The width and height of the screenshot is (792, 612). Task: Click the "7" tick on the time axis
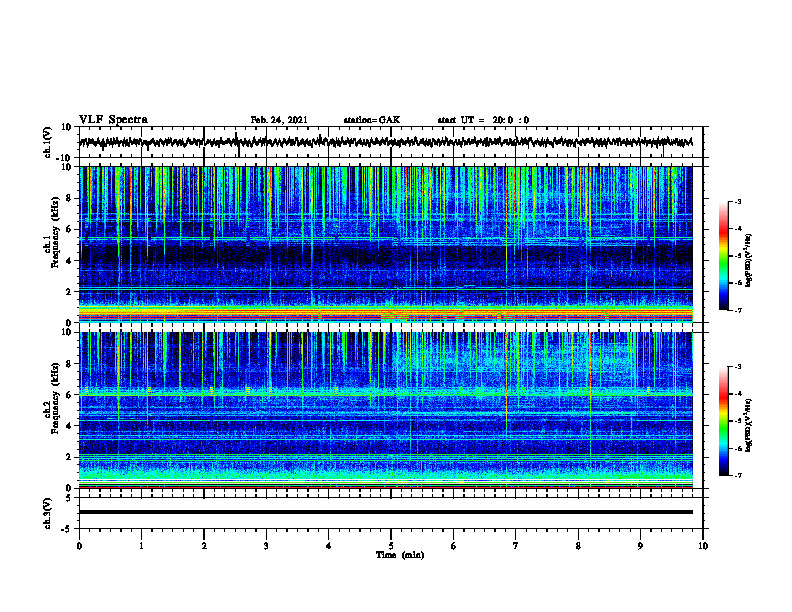click(x=516, y=546)
